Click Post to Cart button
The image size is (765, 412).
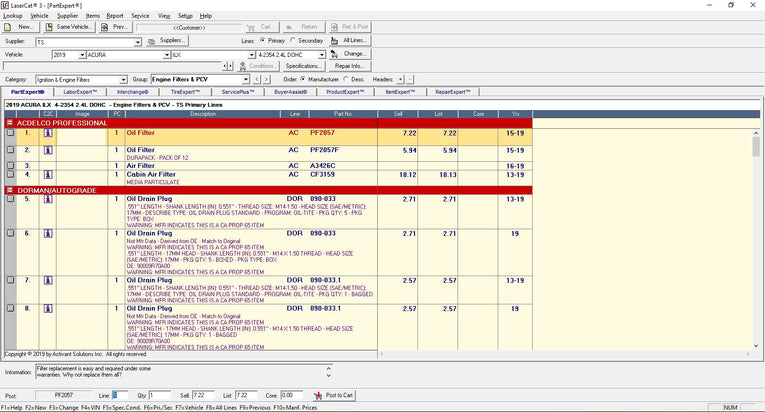334,395
